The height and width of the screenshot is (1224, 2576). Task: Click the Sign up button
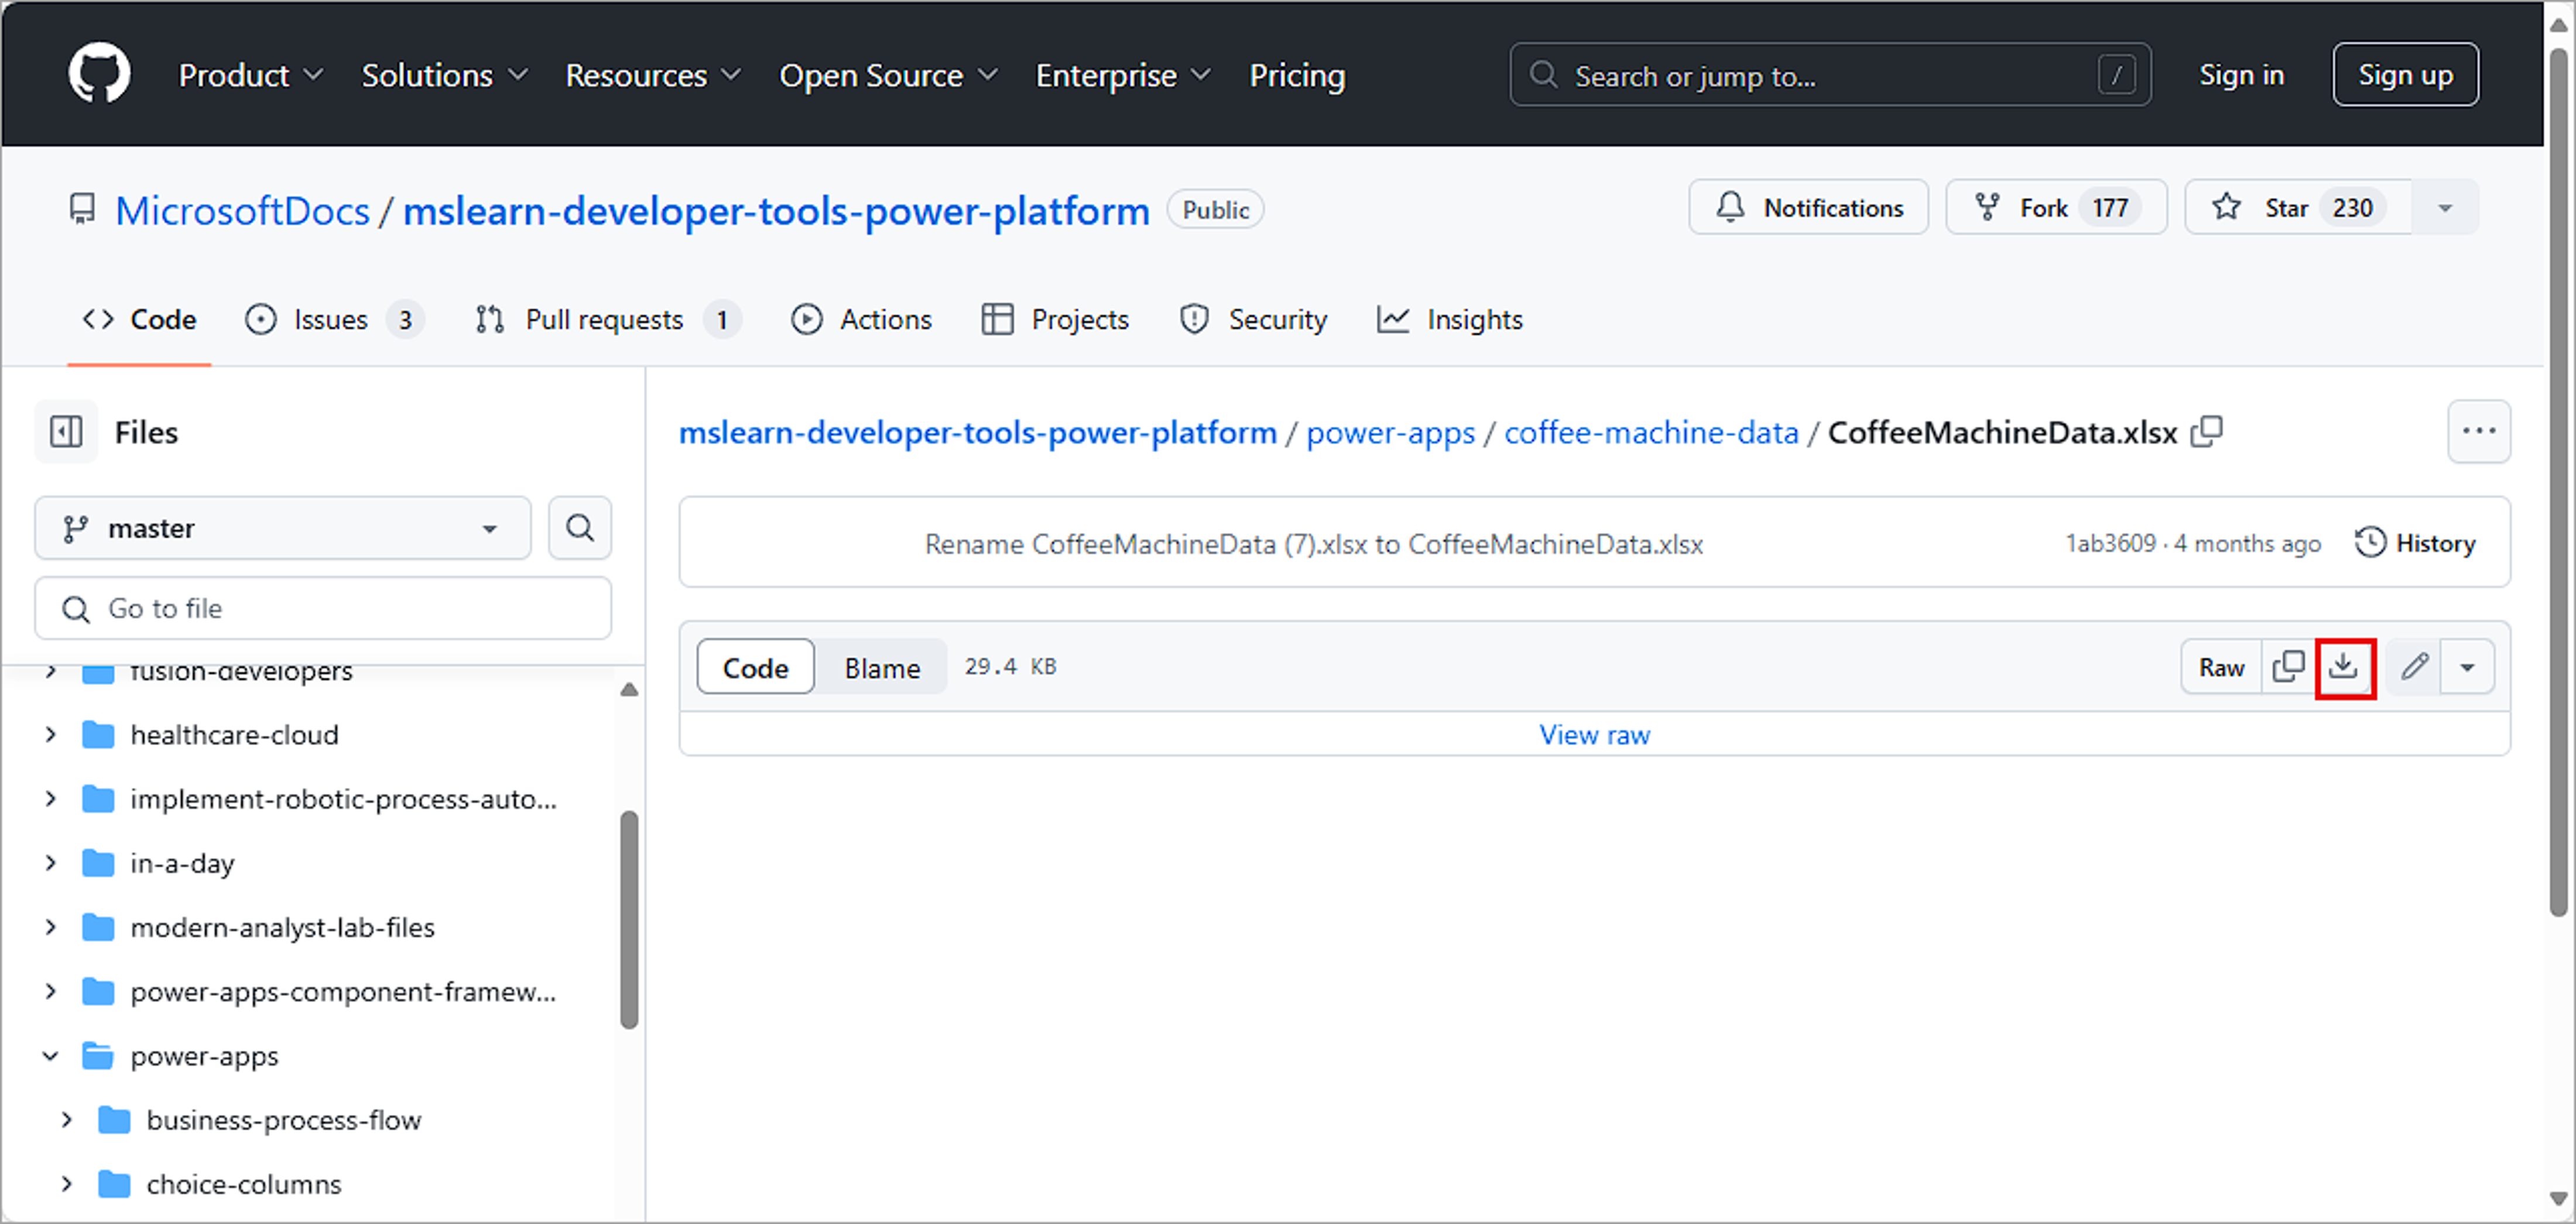click(2405, 75)
